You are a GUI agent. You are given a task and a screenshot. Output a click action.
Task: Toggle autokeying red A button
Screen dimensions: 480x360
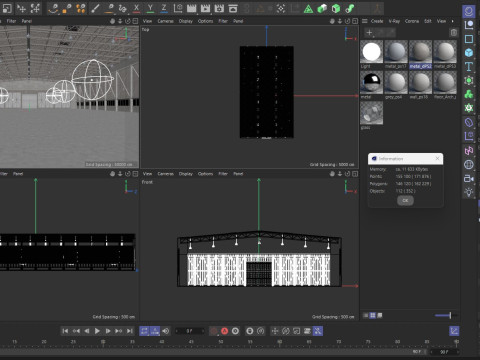225,331
